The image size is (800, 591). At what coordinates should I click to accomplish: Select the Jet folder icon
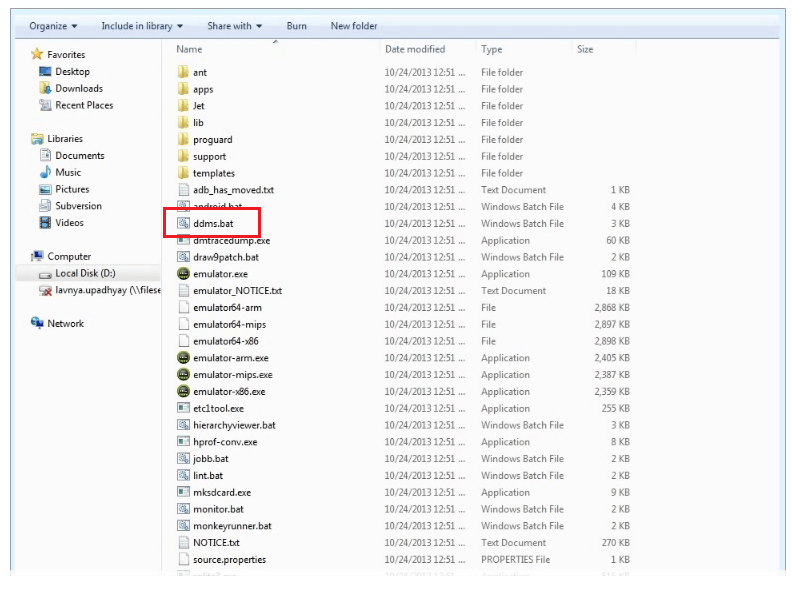coord(183,106)
